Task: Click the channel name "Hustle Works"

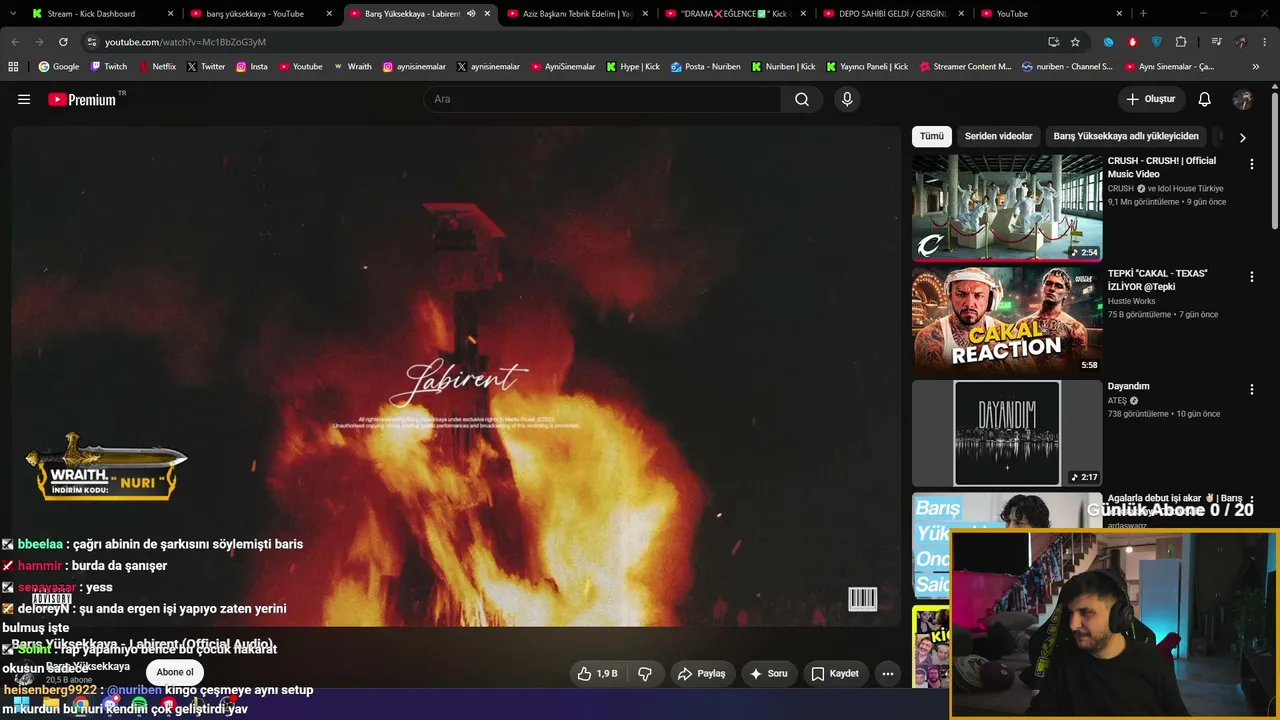Action: pos(1131,301)
